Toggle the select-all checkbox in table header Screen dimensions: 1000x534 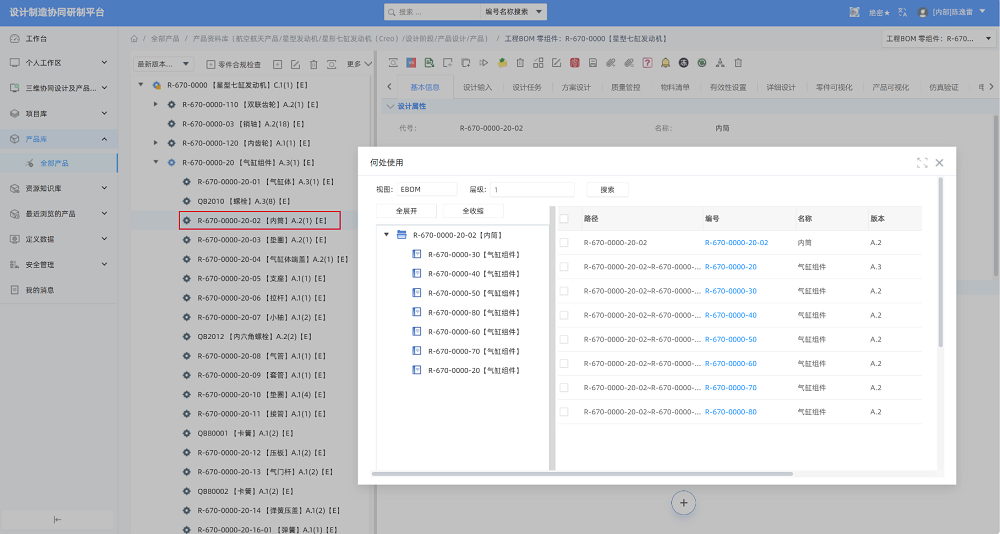coord(564,218)
